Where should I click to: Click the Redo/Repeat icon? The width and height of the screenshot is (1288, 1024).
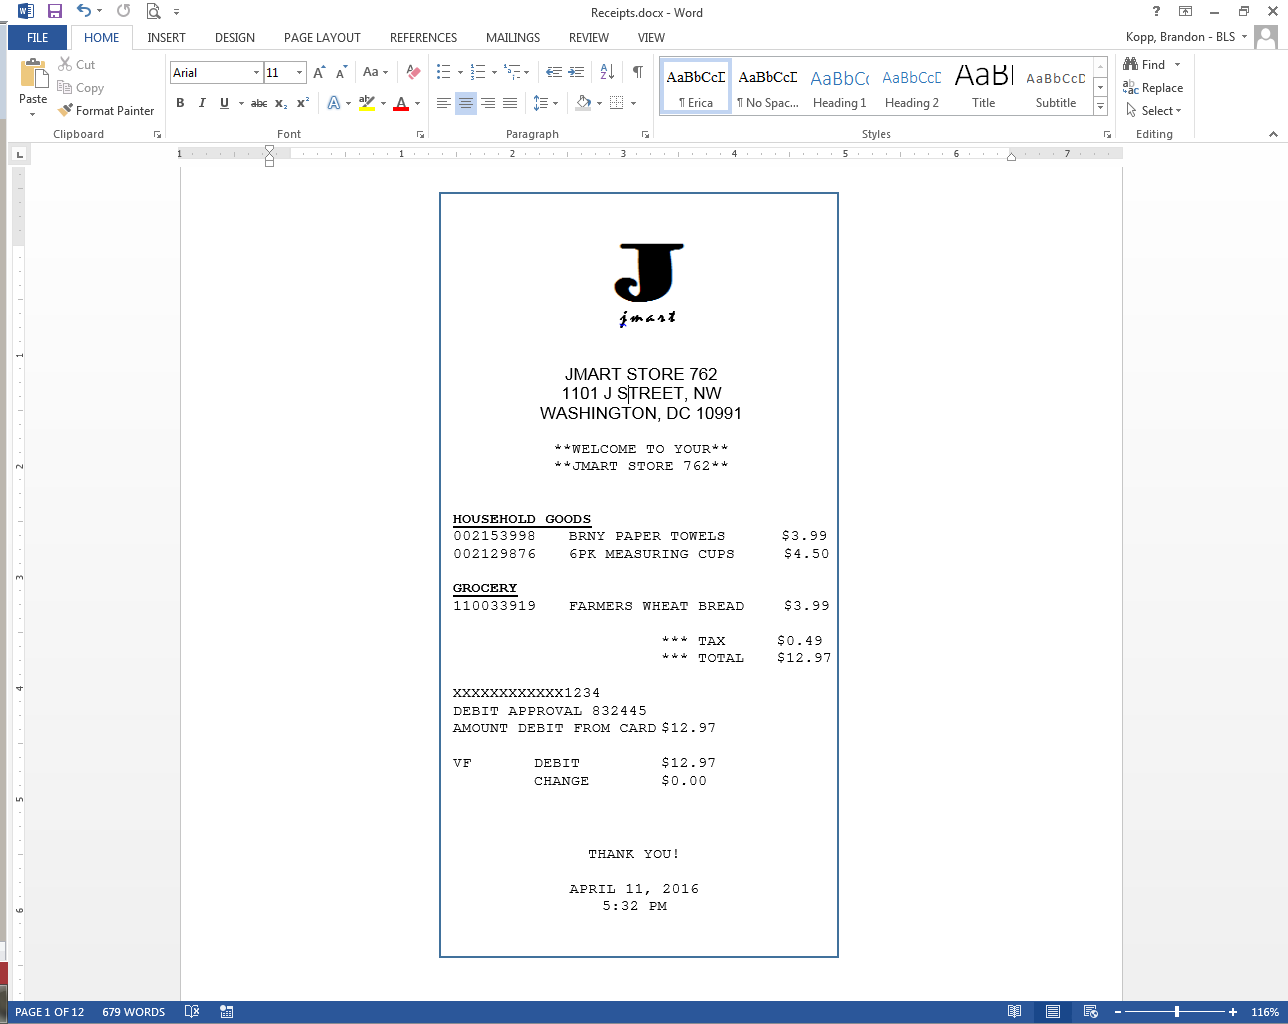point(124,12)
